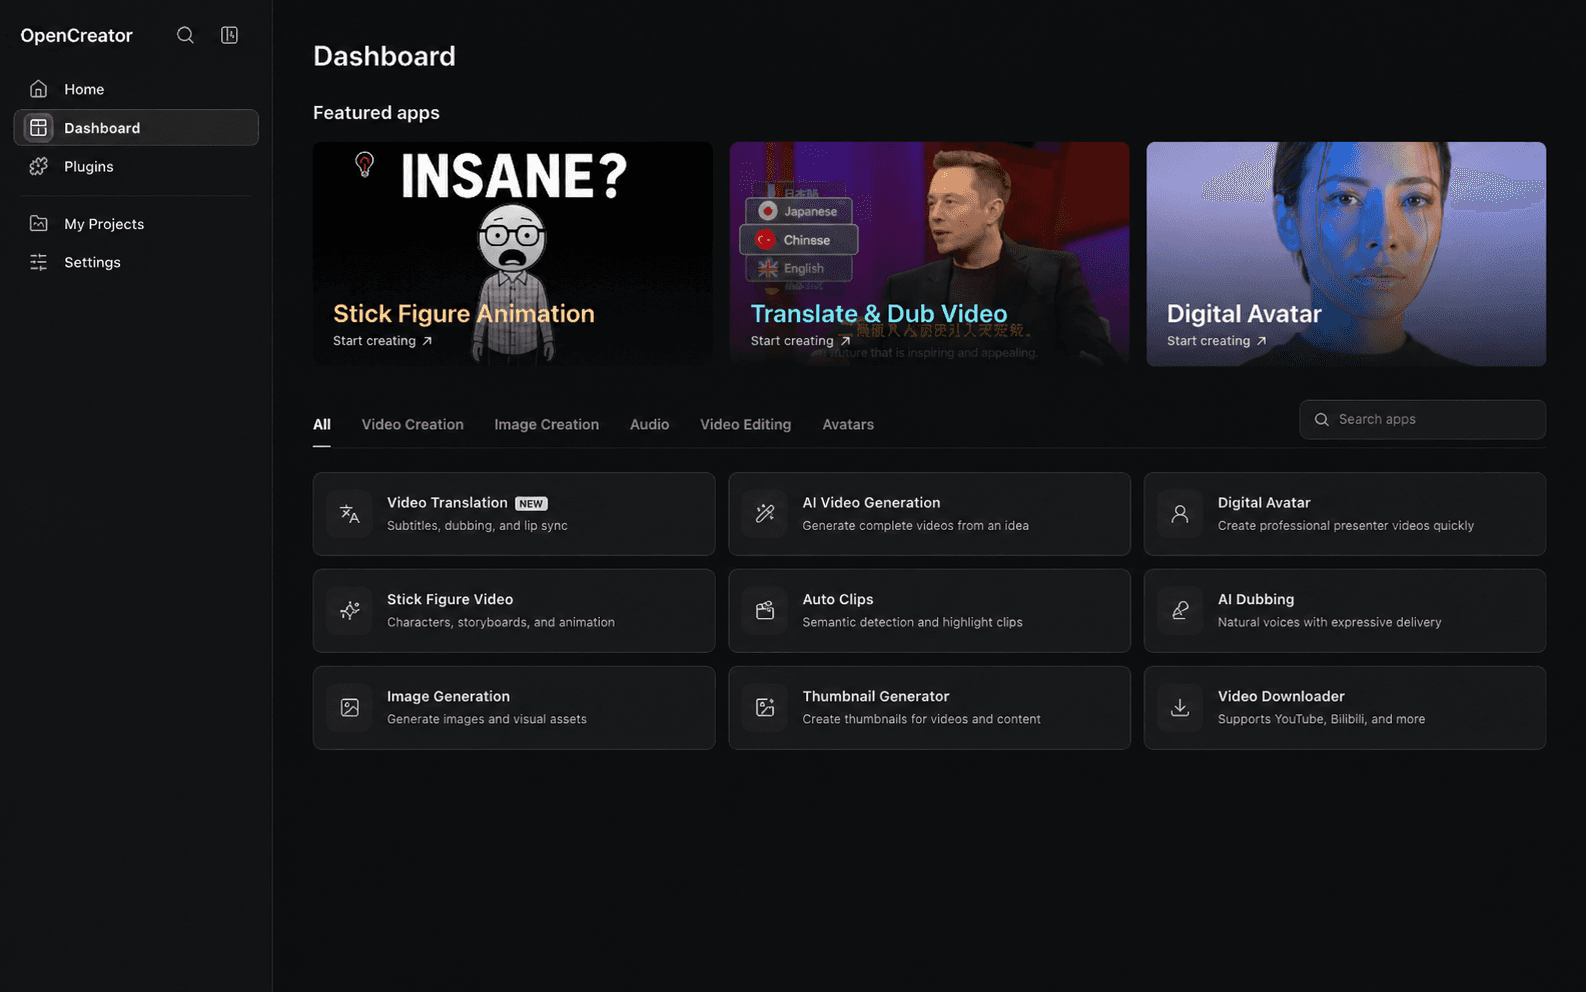Click the Plugins puzzle icon

pyautogui.click(x=39, y=166)
